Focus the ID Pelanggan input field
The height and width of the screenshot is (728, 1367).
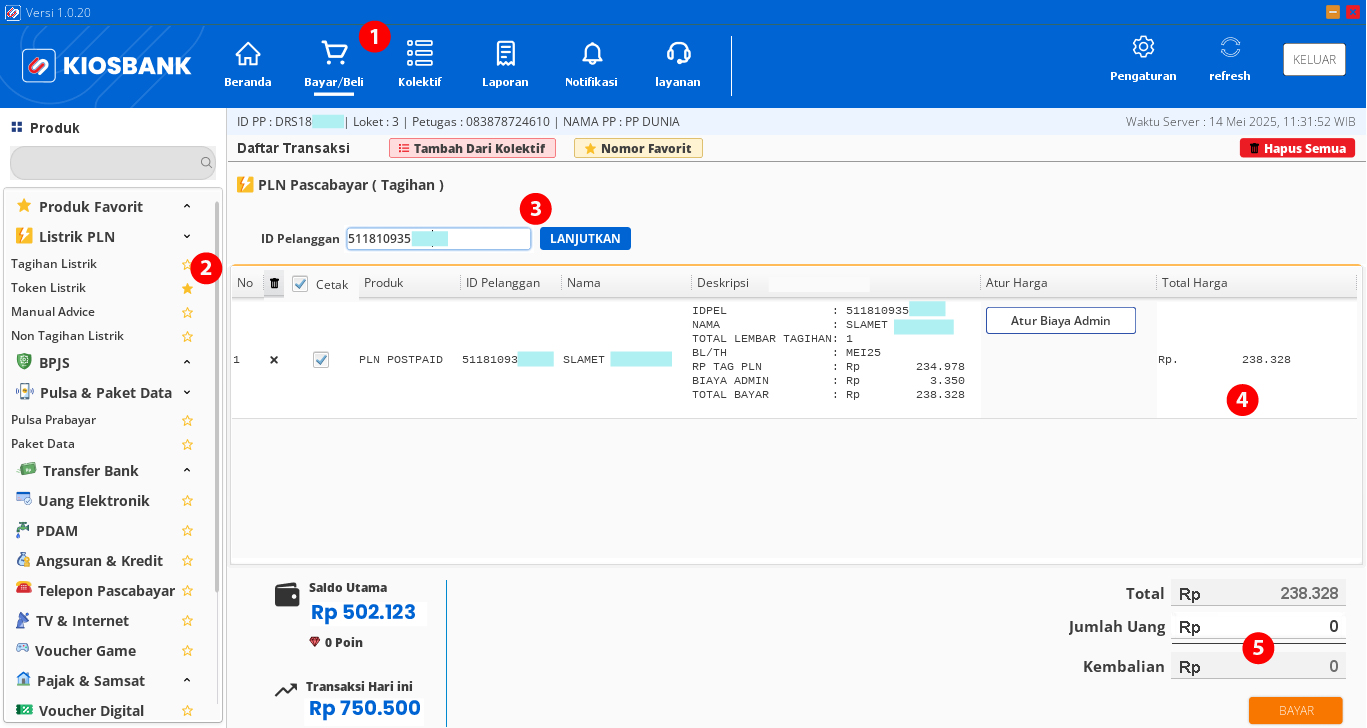[x=439, y=239]
